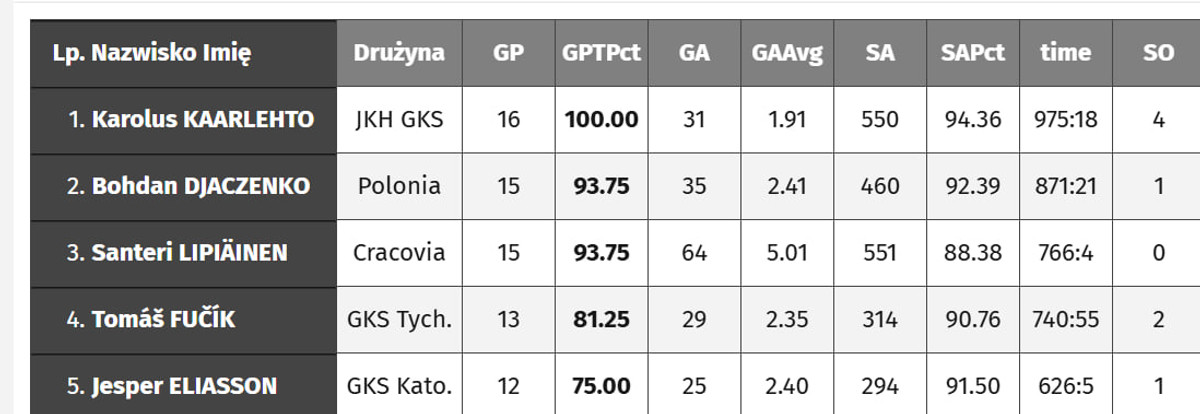Sort by SA column header
The image size is (1200, 414).
(880, 53)
